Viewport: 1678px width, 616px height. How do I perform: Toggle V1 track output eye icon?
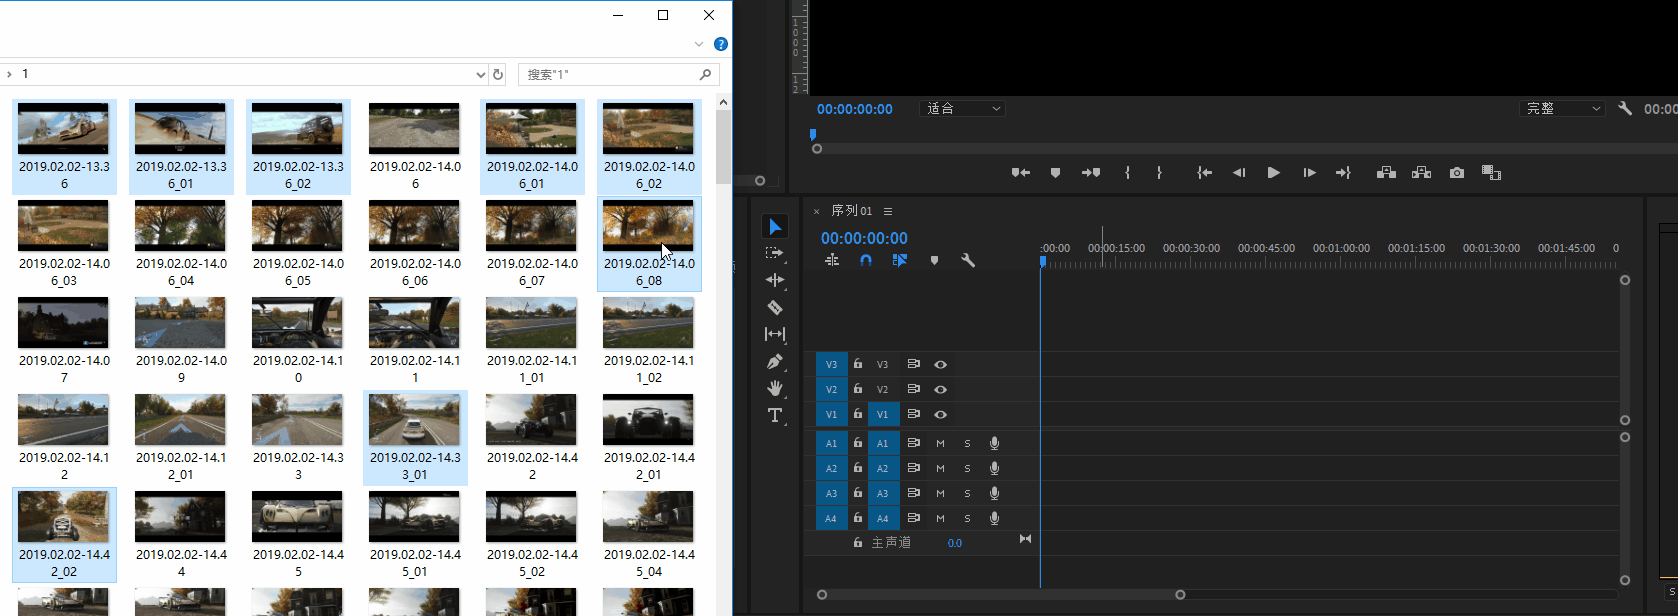940,414
